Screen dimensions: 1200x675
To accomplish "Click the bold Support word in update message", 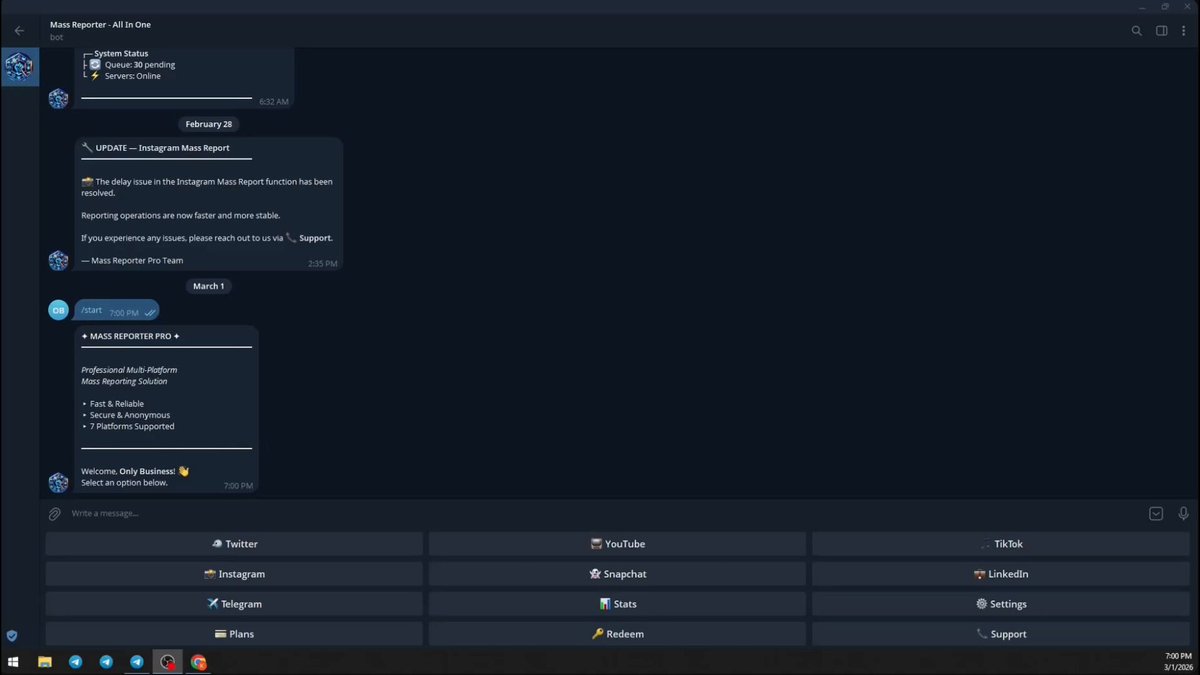I will 316,238.
